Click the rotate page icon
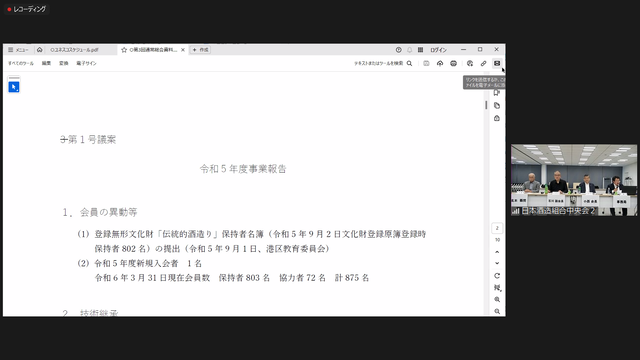This screenshot has width=640, height=360. (x=497, y=276)
